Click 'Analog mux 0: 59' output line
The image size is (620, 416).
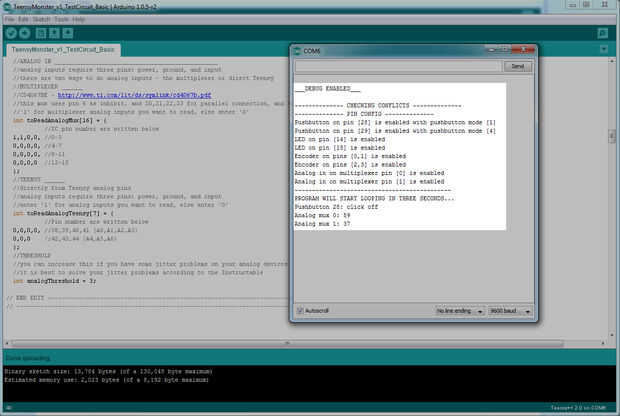[322, 215]
